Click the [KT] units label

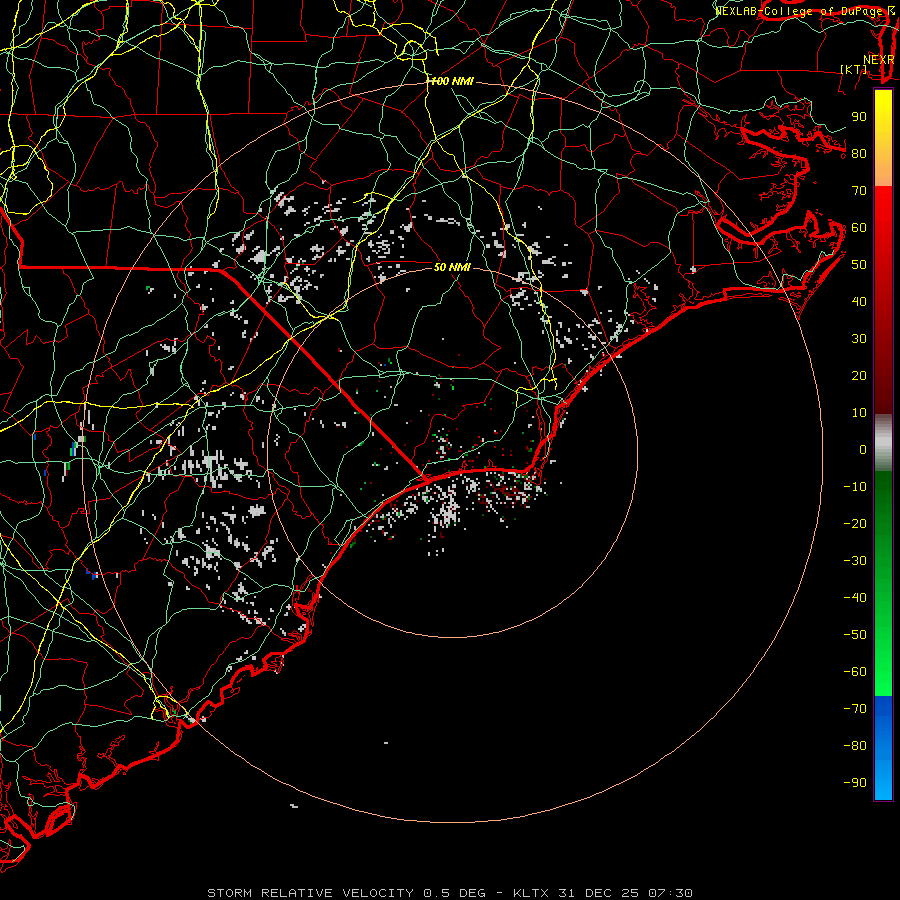[854, 69]
